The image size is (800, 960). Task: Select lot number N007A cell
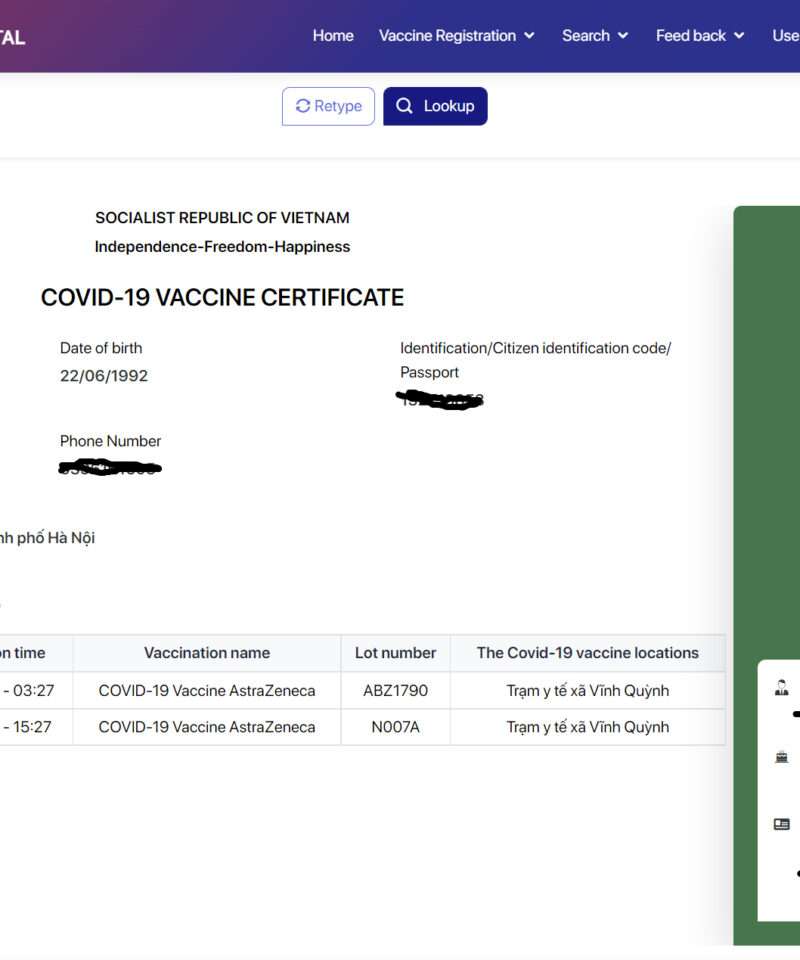coord(395,727)
